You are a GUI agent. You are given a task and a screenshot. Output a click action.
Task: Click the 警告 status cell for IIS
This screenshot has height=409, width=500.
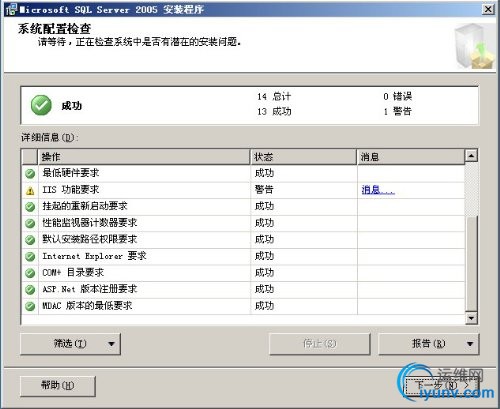click(x=264, y=190)
